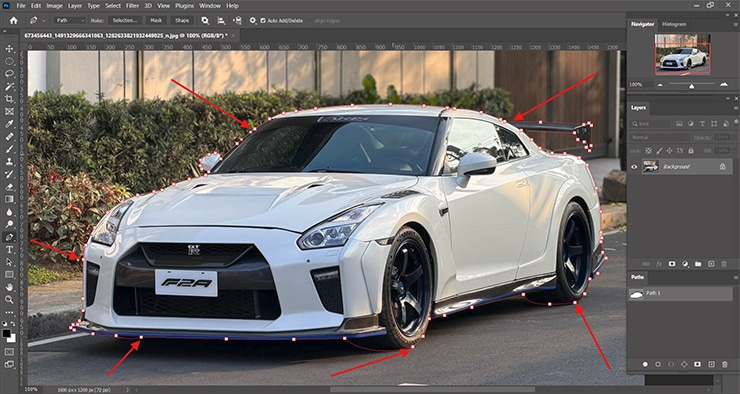The image size is (740, 394).
Task: Select the Hand tool
Action: (9, 287)
